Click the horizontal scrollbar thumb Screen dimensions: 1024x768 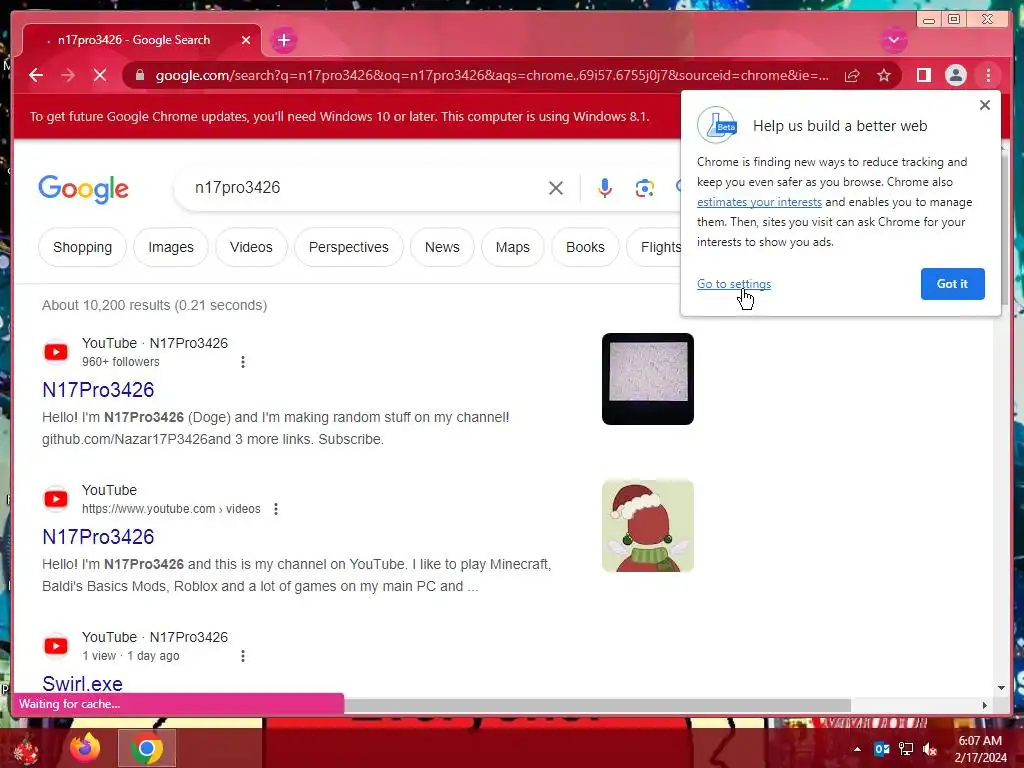[x=597, y=705]
